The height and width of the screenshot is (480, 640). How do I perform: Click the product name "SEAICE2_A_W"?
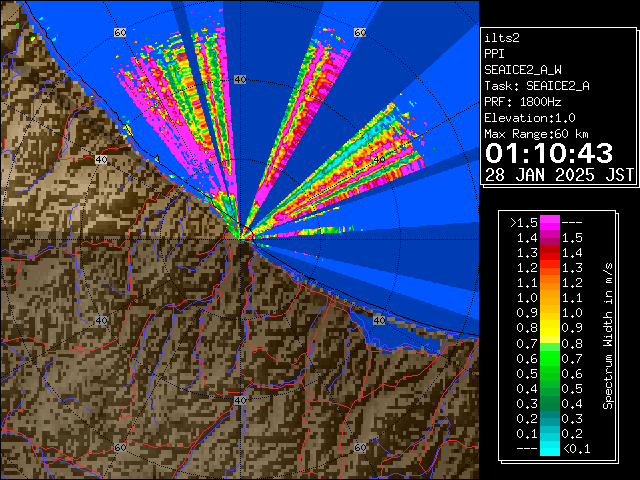pos(523,70)
